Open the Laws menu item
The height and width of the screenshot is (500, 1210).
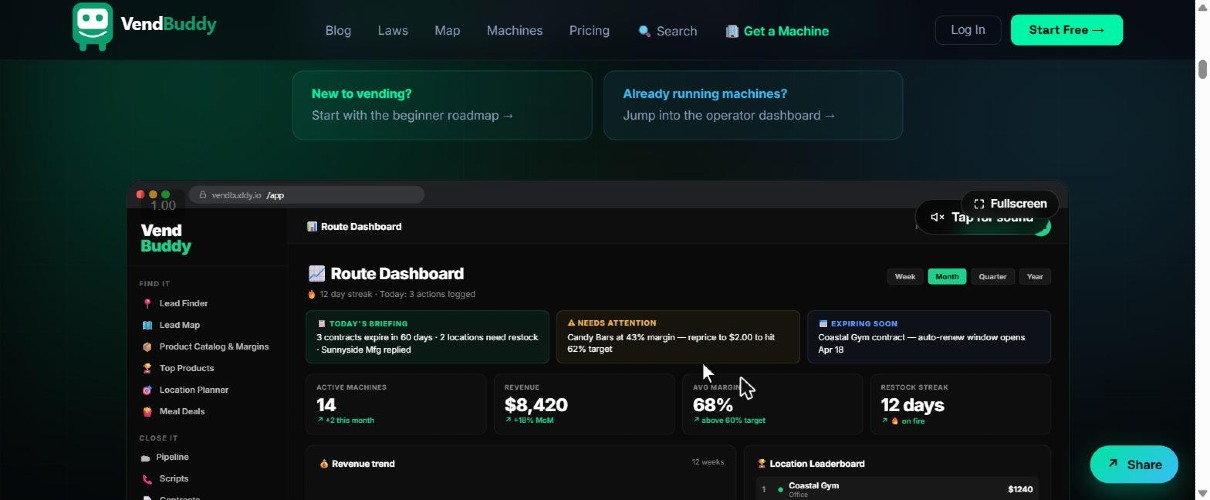coord(393,31)
